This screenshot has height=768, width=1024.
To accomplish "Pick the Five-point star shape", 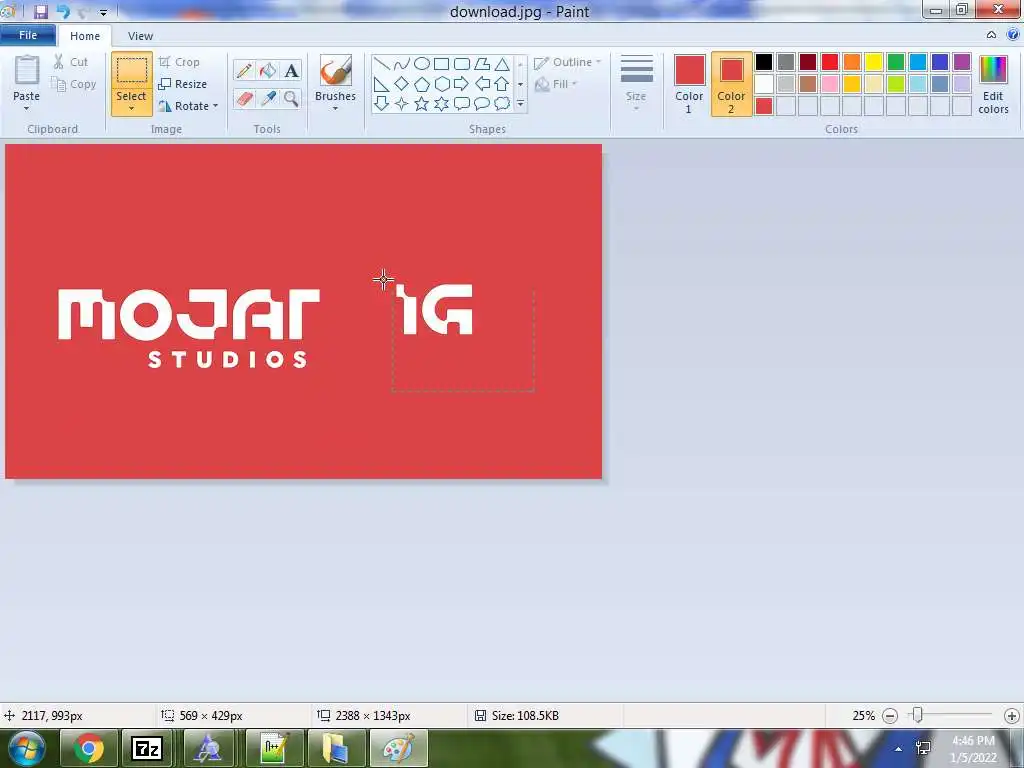I will coord(422,103).
